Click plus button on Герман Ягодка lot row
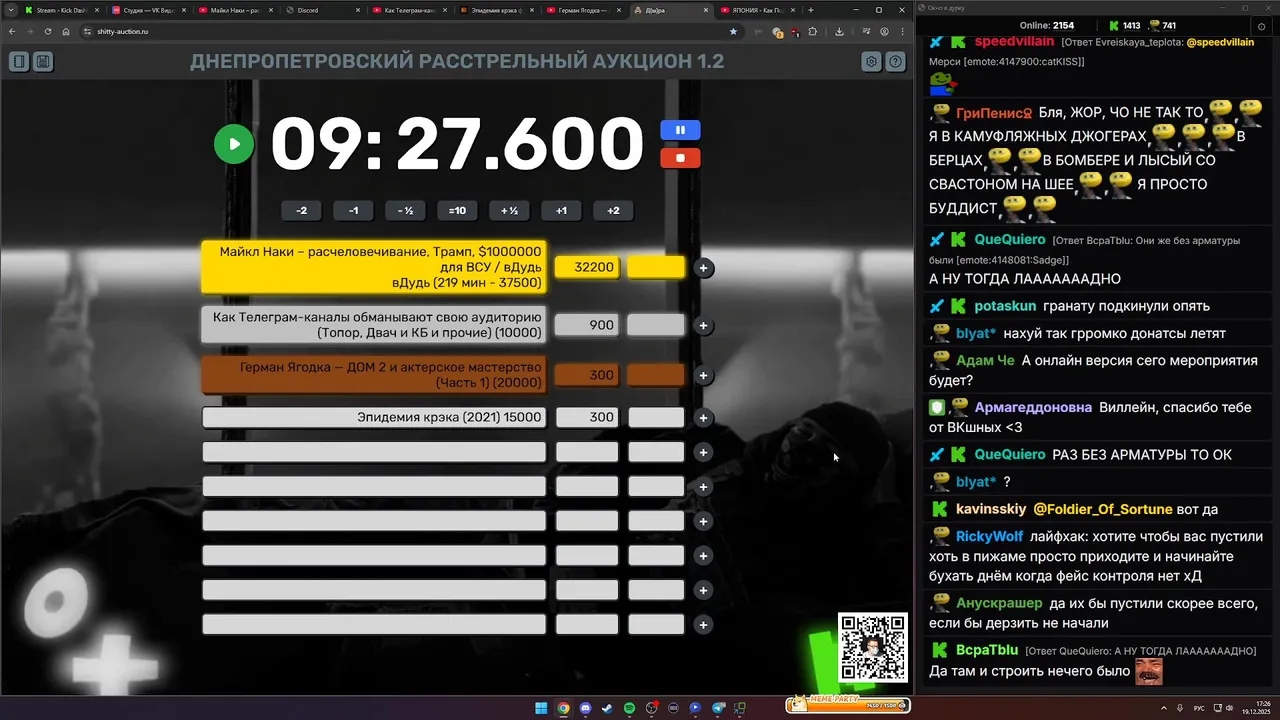 tap(703, 375)
